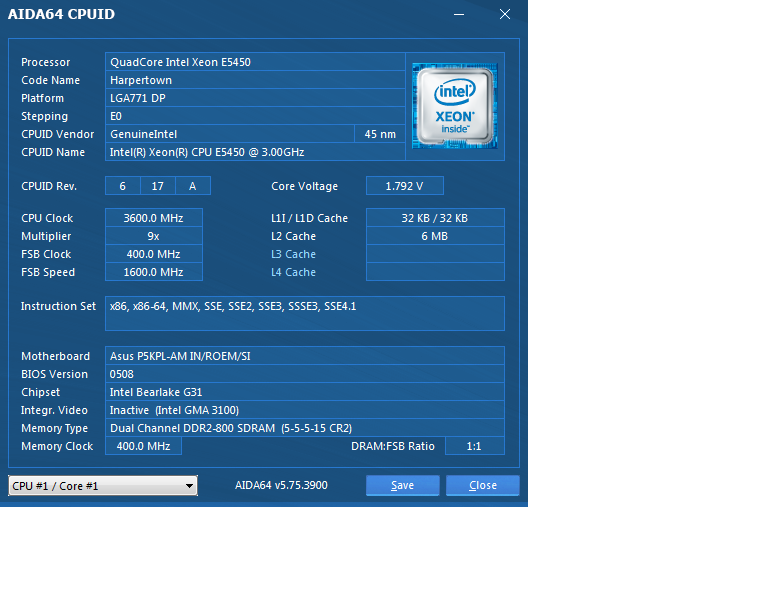Click the 3600.0 MHz CPU Clock value
This screenshot has width=768, height=614.
pos(154,218)
